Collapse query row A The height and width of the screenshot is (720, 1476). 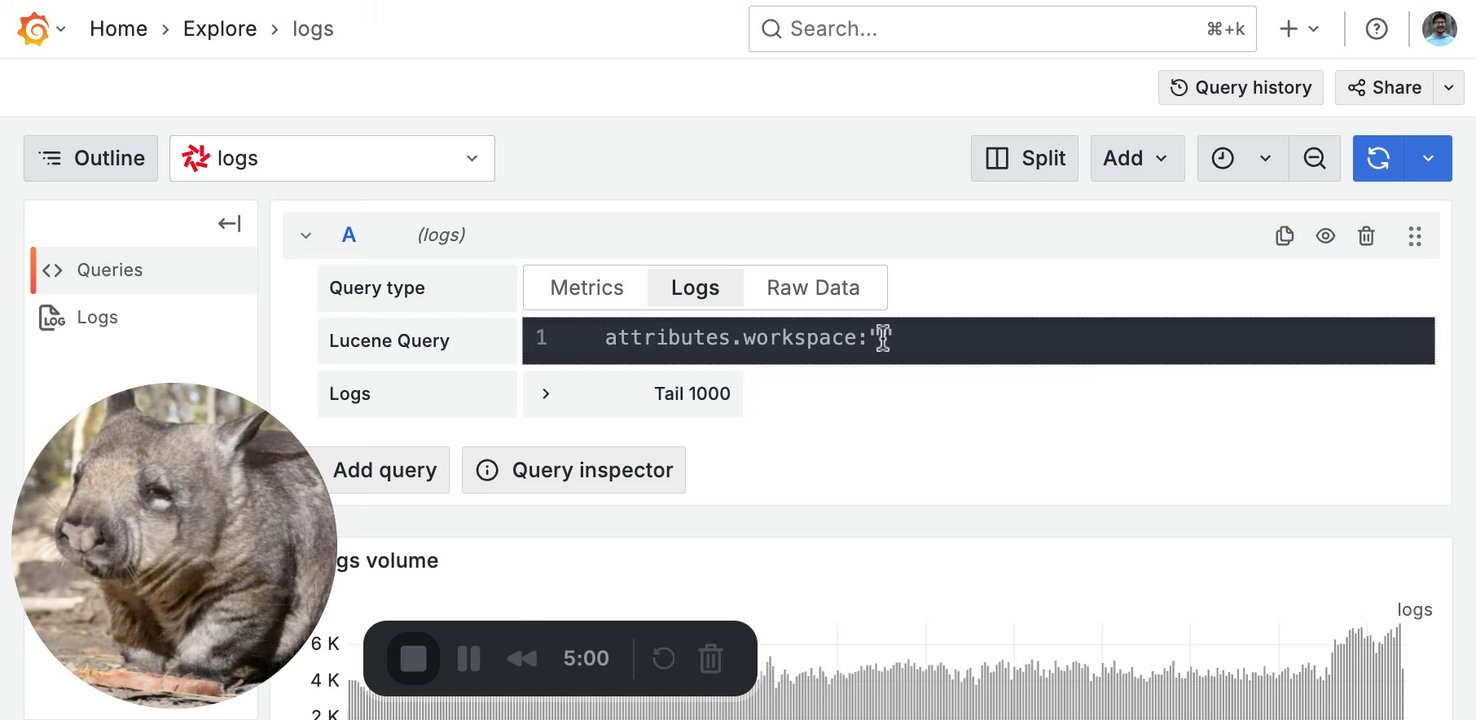pos(306,235)
